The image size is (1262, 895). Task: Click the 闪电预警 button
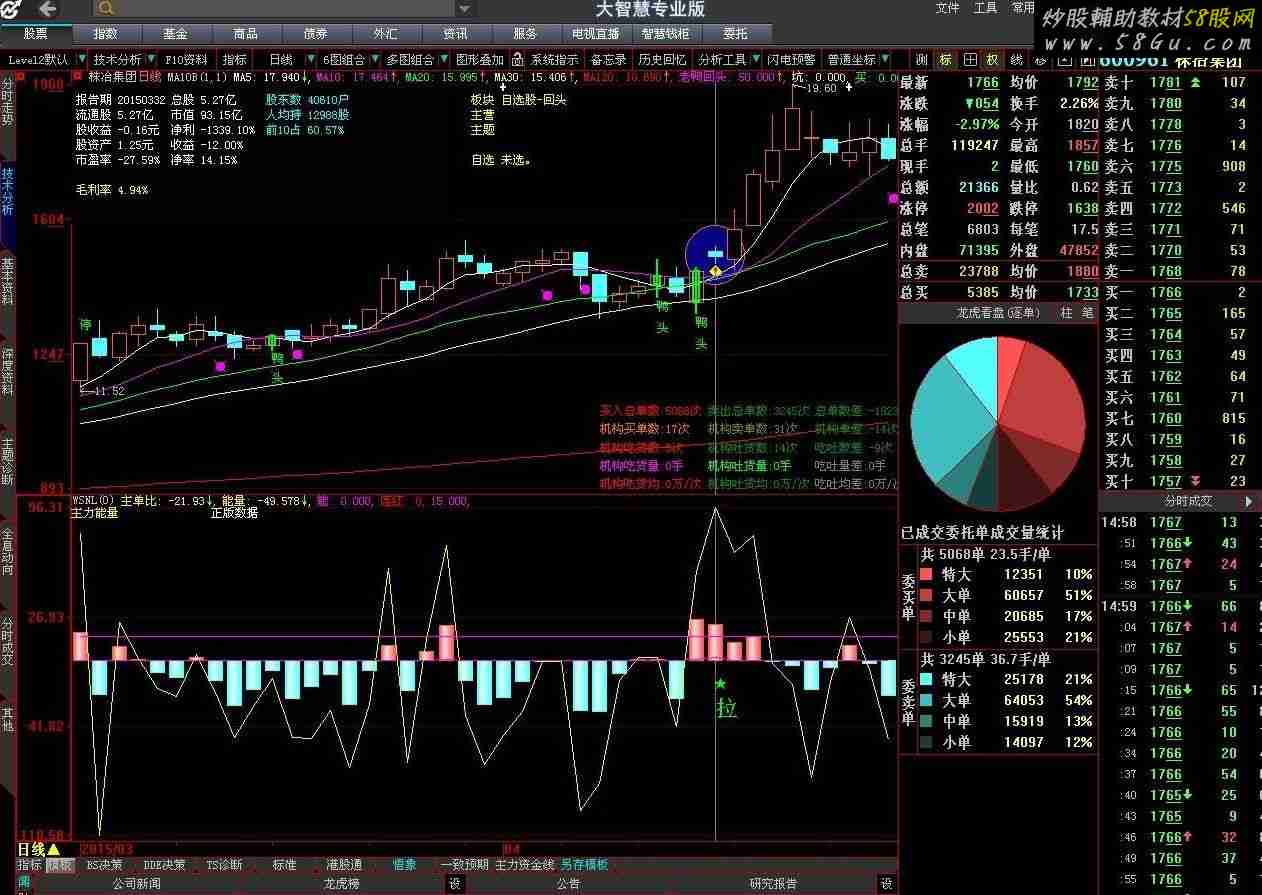(791, 60)
